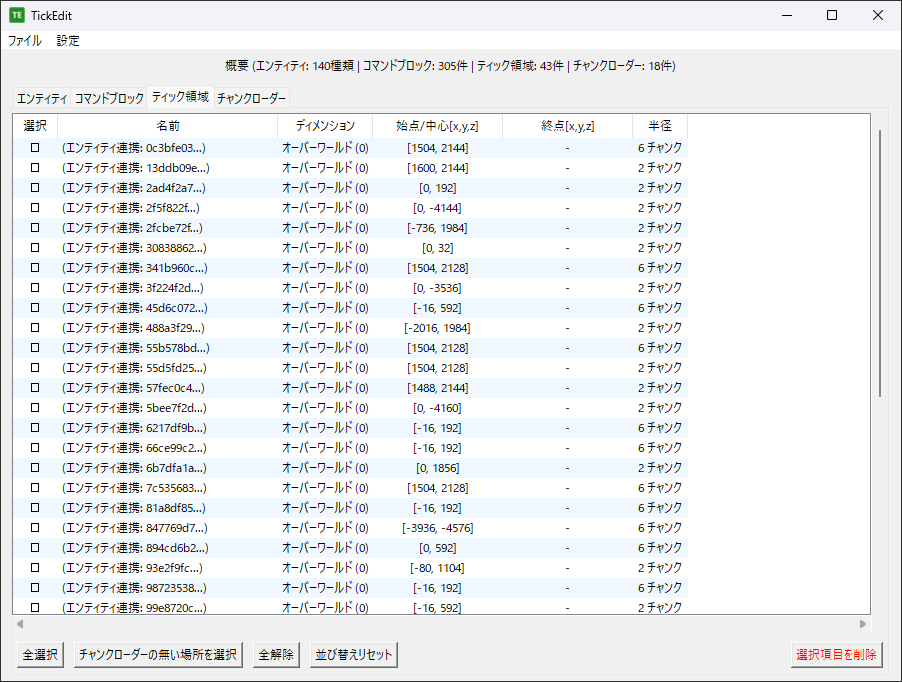This screenshot has width=902, height=682.
Task: Check the box for row 0c3bfe03
Action: click(x=35, y=148)
